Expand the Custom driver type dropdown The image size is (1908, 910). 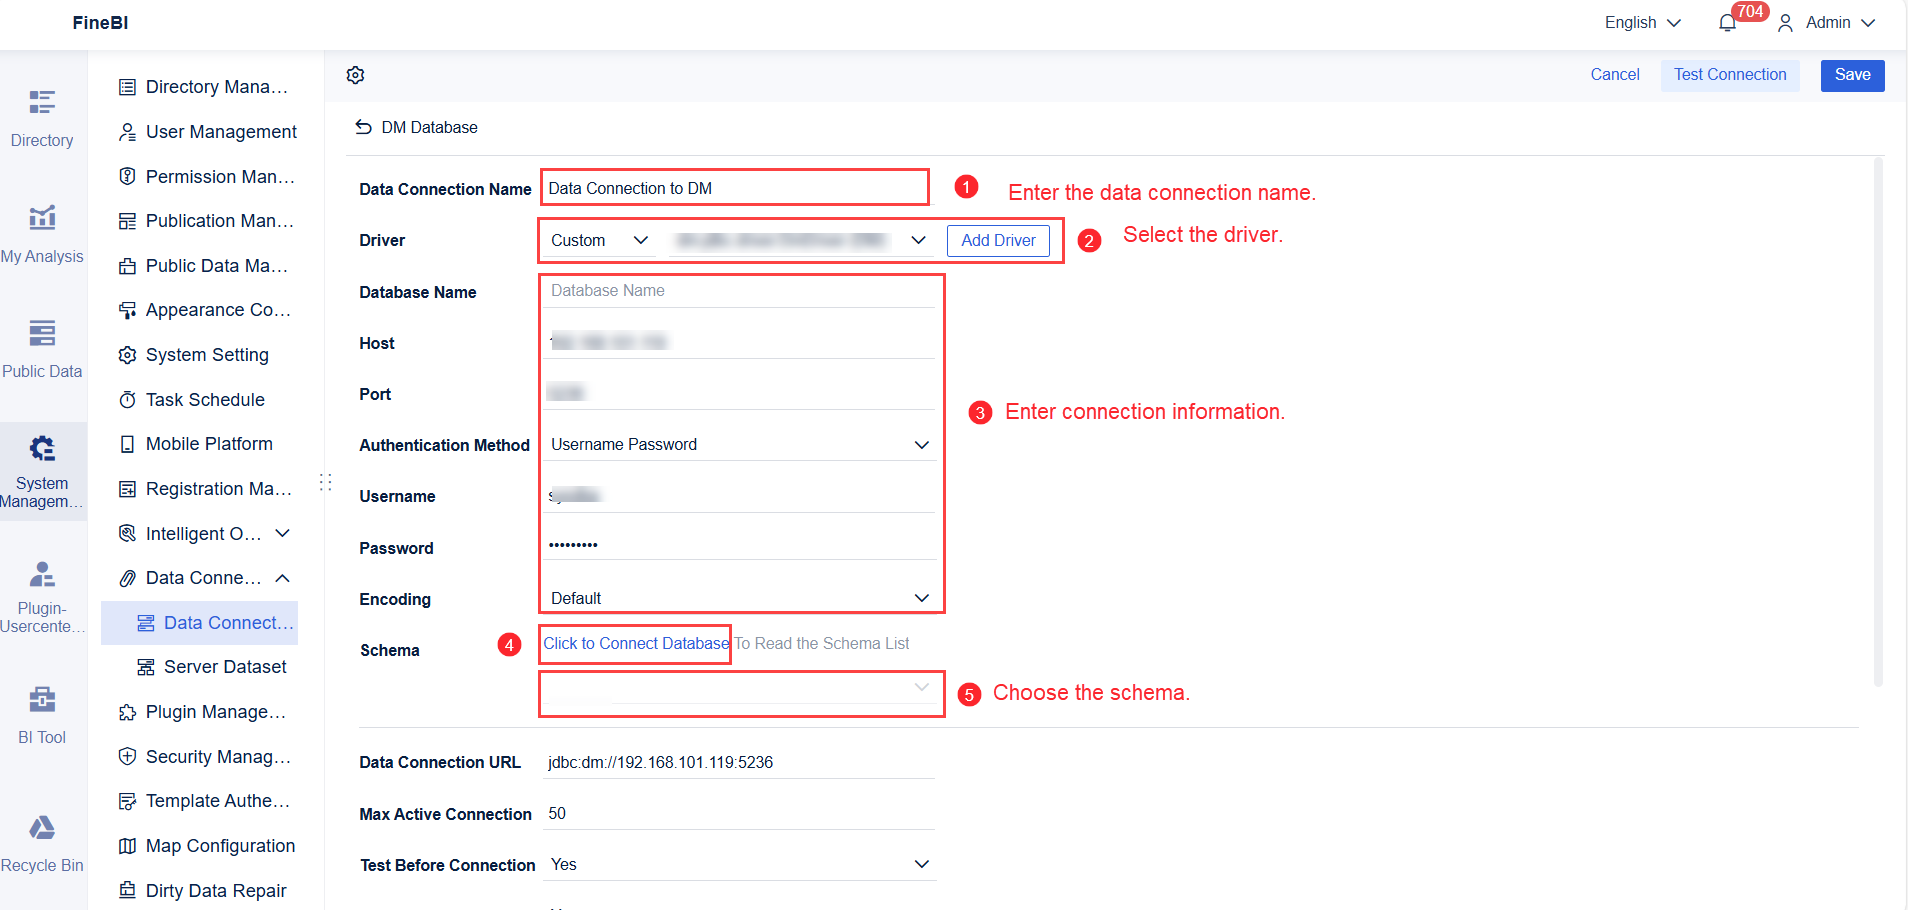[600, 240]
